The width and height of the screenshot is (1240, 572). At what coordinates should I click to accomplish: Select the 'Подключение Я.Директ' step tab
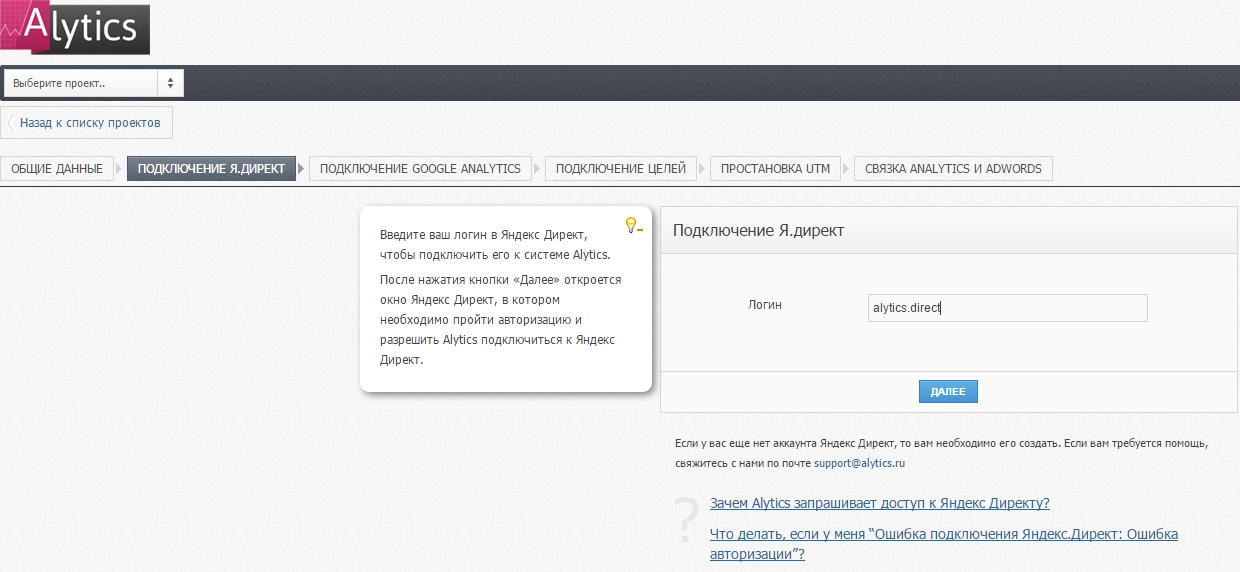[x=211, y=168]
